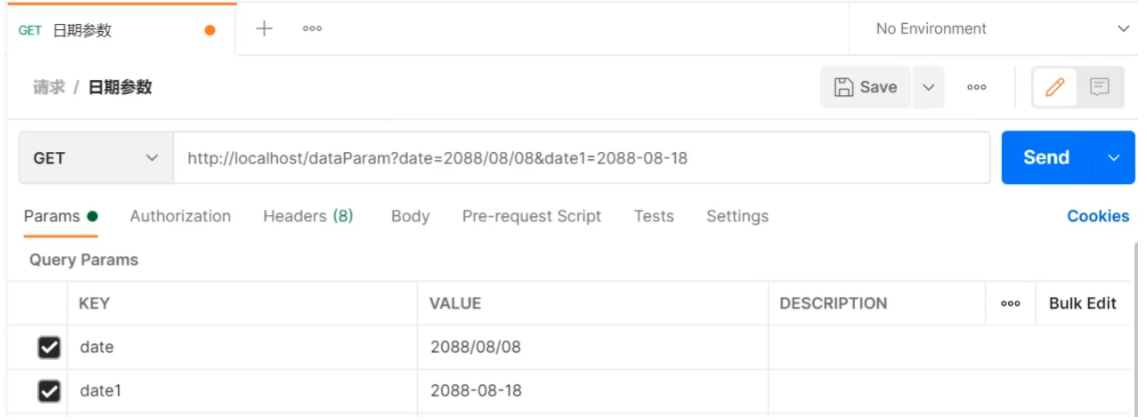Open the Headers (8) tab
The image size is (1147, 420).
point(308,216)
